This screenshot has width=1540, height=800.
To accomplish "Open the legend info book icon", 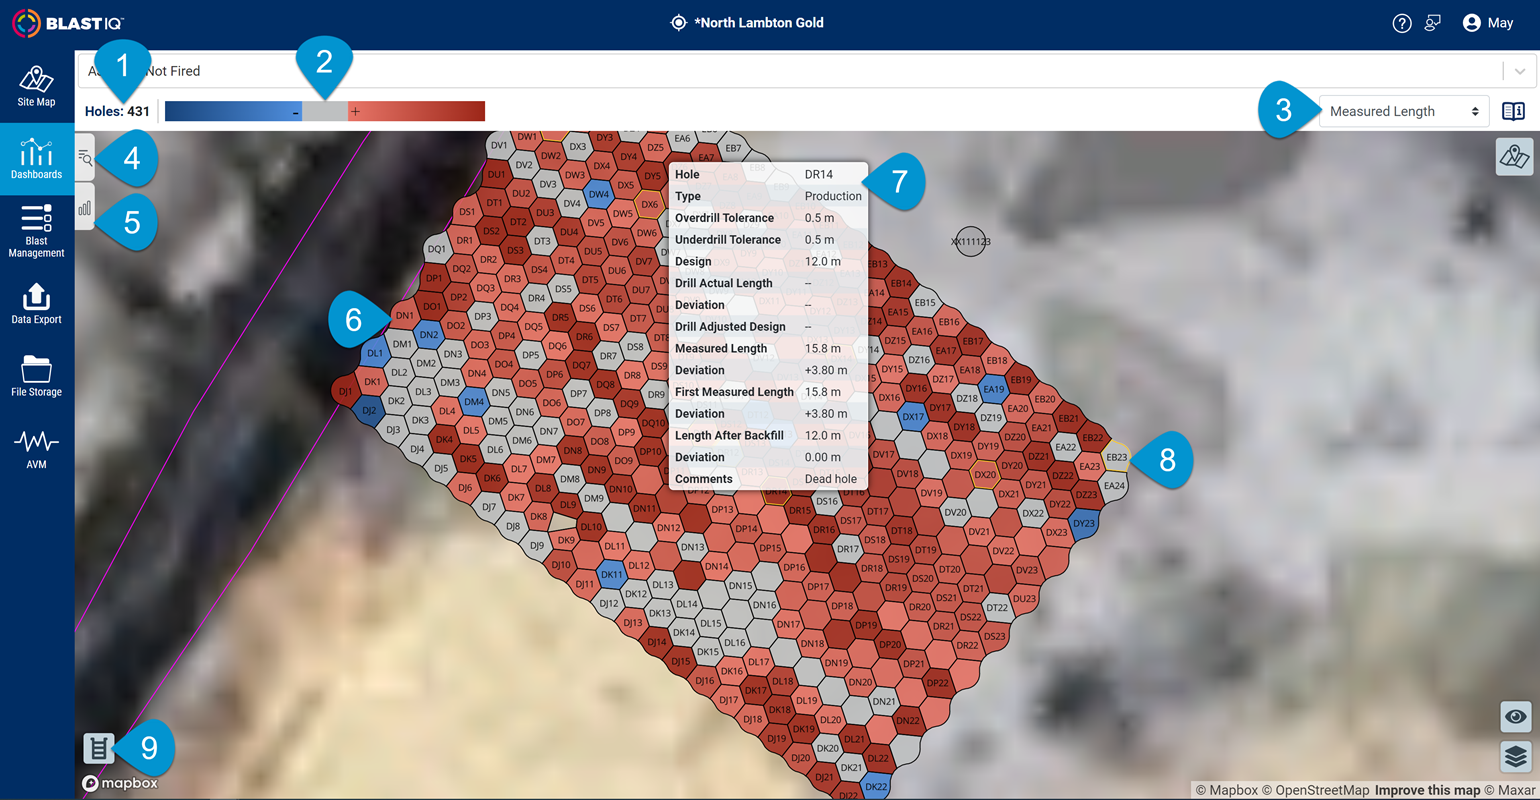I will click(1512, 111).
